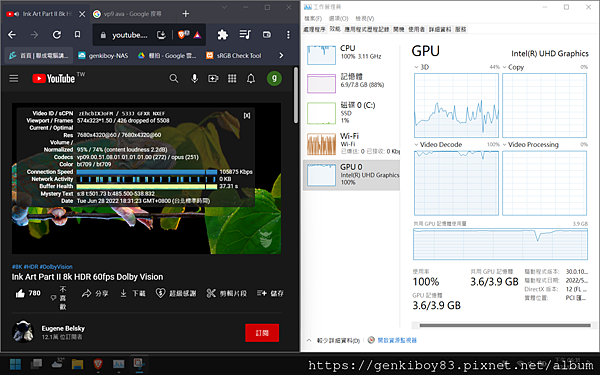Open a new browser tab
The width and height of the screenshot is (600, 375).
(x=186, y=14)
